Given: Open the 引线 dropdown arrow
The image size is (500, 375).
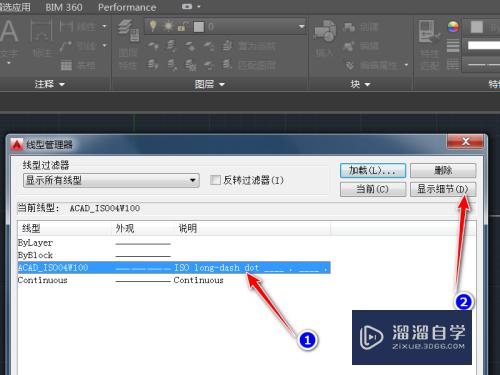Looking at the screenshot, I should 104,45.
